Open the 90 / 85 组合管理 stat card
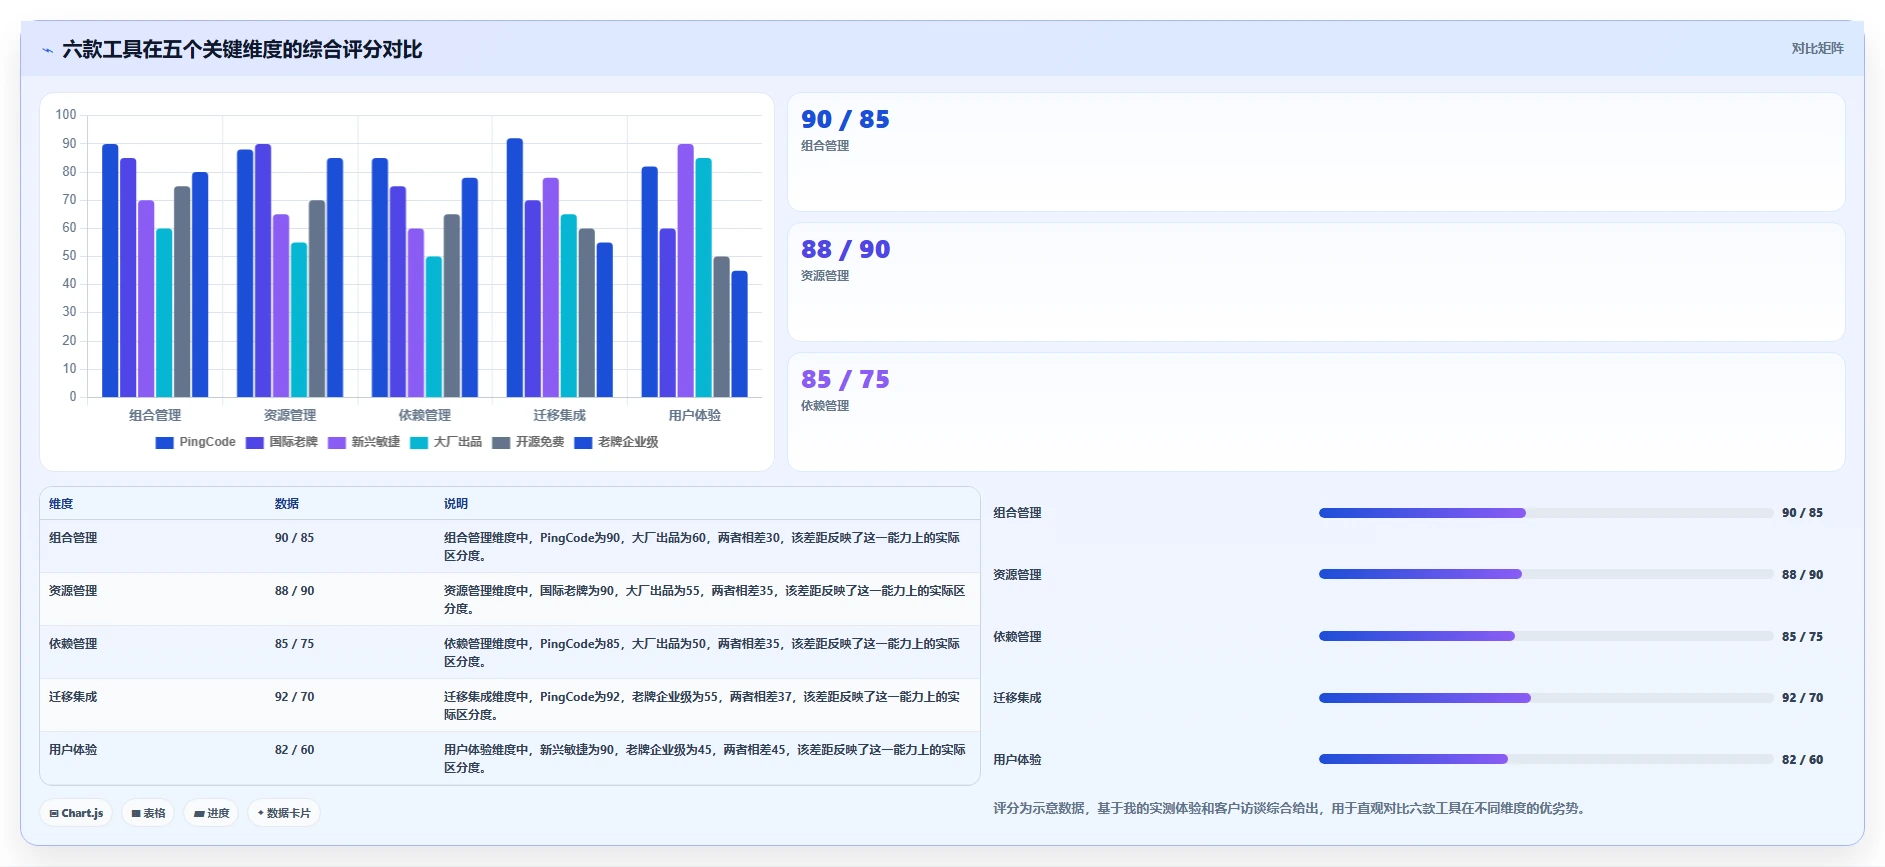1885x867 pixels. pyautogui.click(x=1316, y=152)
